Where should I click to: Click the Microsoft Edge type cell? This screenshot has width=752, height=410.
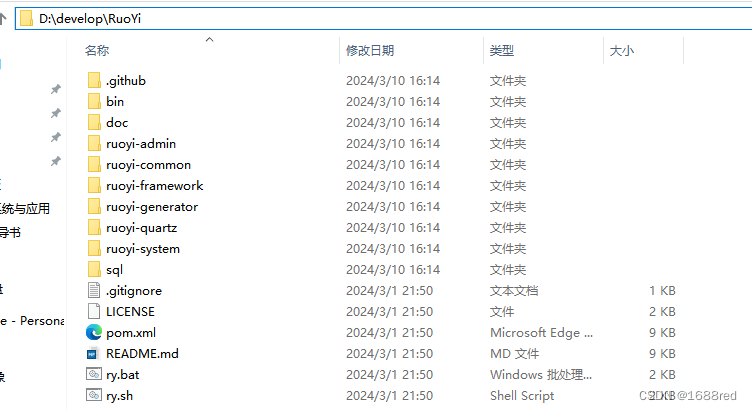tap(541, 333)
